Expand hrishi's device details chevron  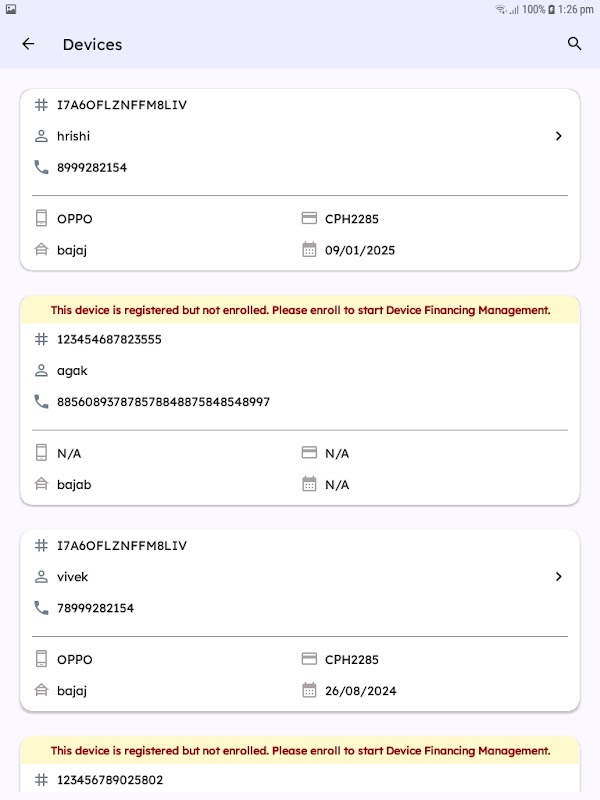point(558,136)
